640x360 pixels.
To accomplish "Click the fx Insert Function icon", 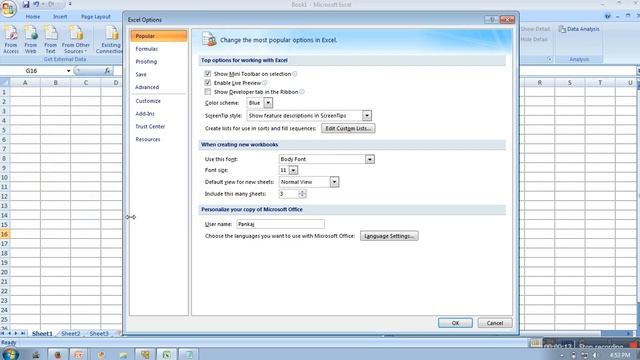I will (107, 71).
